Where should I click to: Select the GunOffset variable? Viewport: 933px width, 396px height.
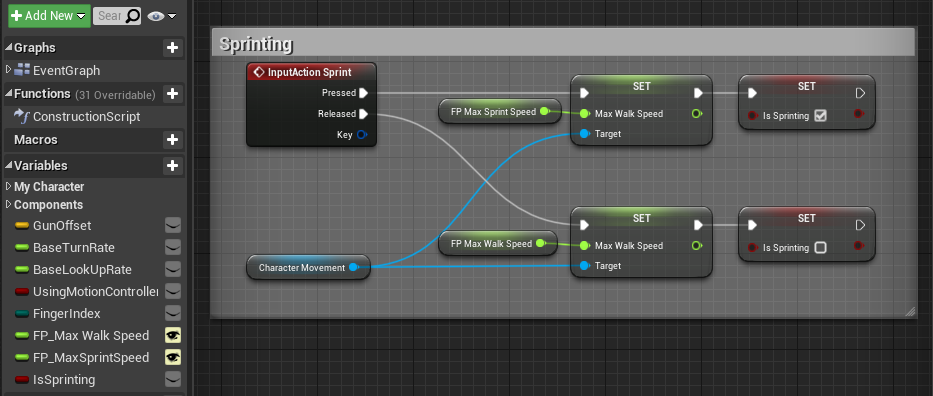pyautogui.click(x=62, y=226)
